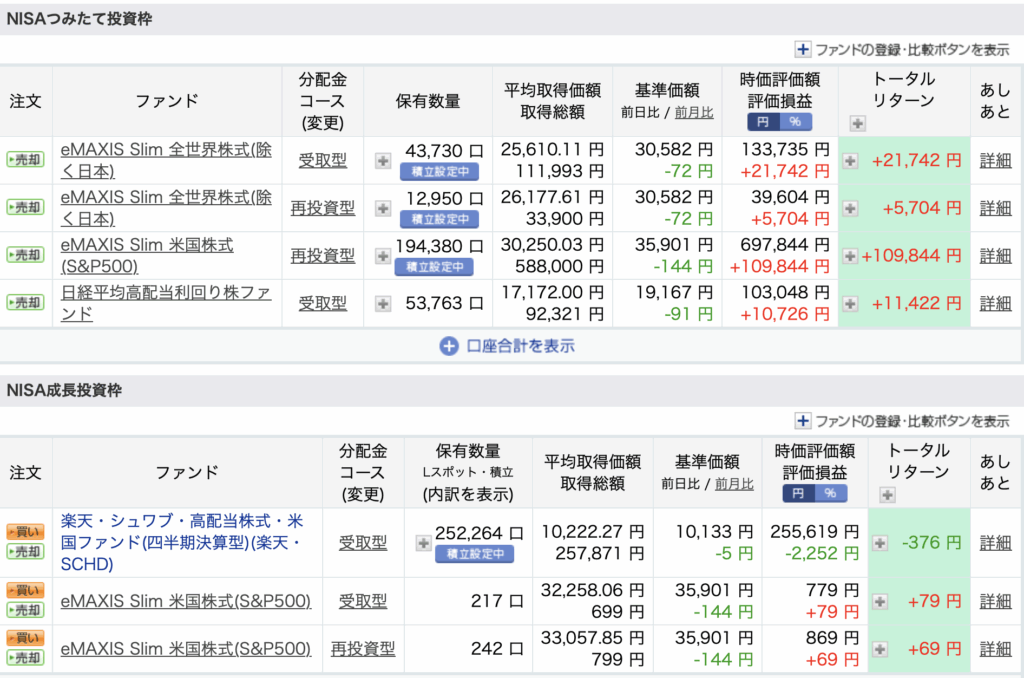Expand 口座合計を表示 row
The image size is (1024, 678).
(510, 346)
